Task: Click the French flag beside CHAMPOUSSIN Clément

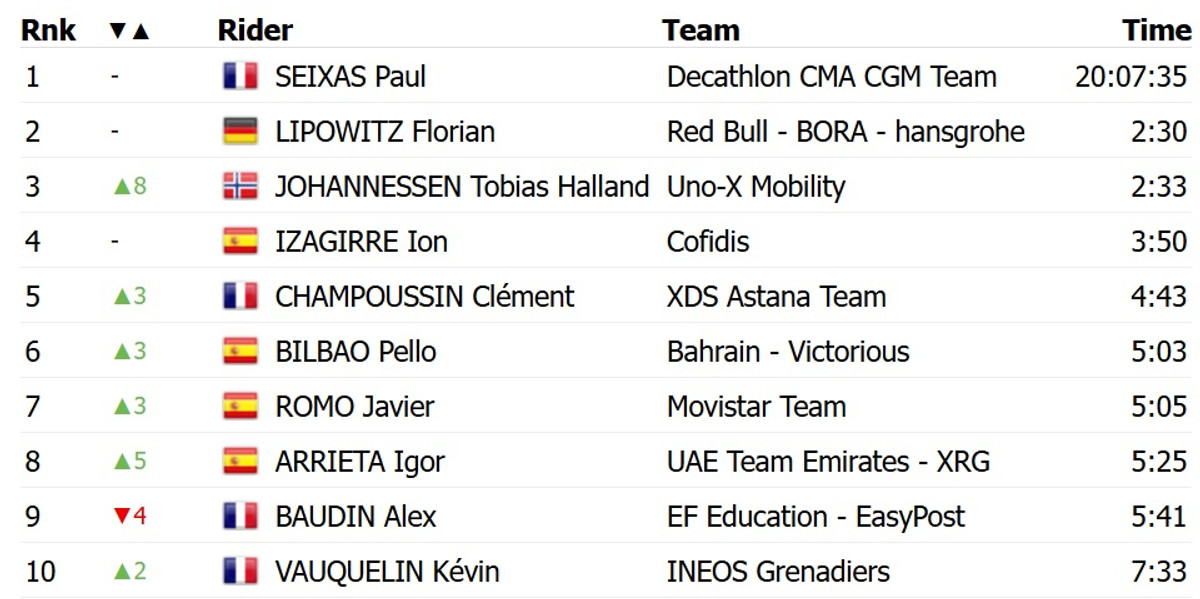Action: click(240, 297)
